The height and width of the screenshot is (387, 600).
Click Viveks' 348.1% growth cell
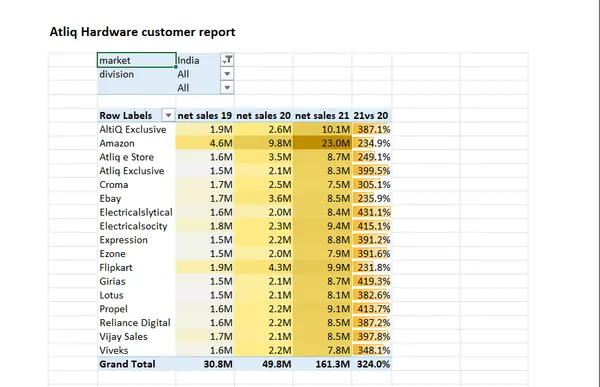(372, 350)
